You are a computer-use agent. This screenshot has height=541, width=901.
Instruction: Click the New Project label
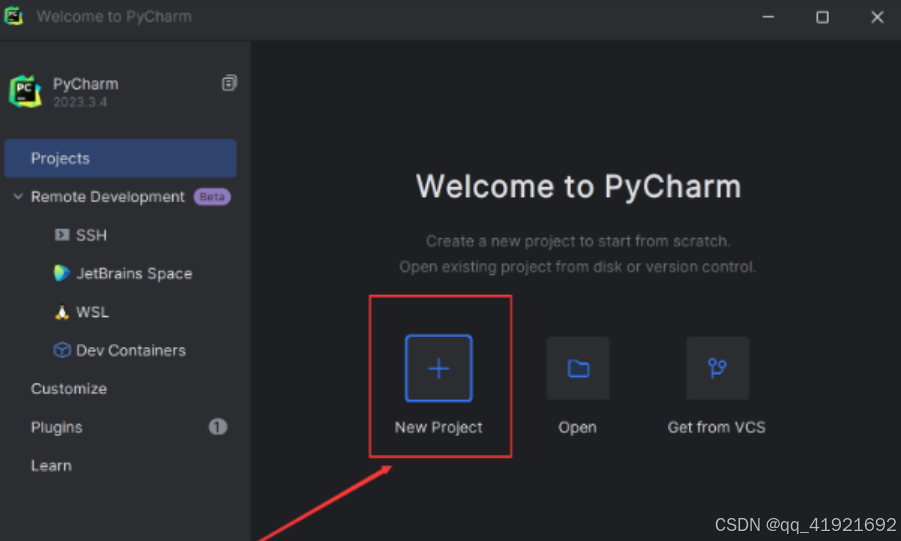[438, 427]
